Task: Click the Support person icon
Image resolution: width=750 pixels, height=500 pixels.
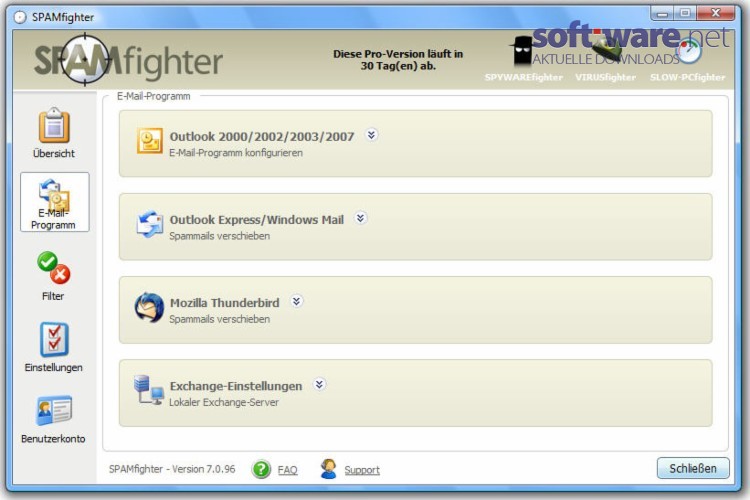Action: pos(328,469)
